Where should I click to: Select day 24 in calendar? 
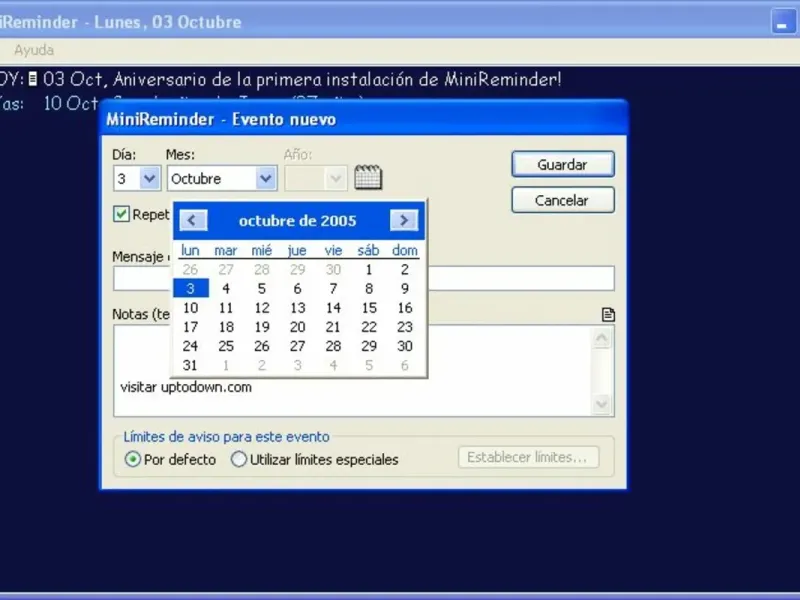click(x=190, y=346)
